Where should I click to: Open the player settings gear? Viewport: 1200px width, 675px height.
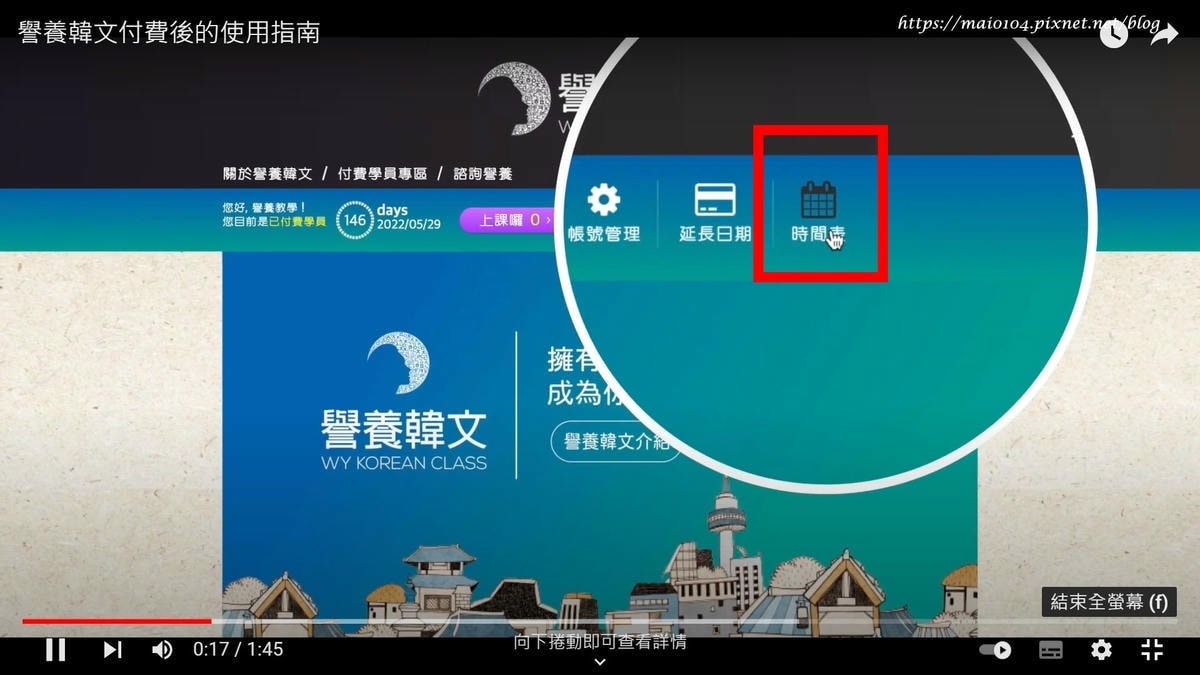click(1101, 650)
